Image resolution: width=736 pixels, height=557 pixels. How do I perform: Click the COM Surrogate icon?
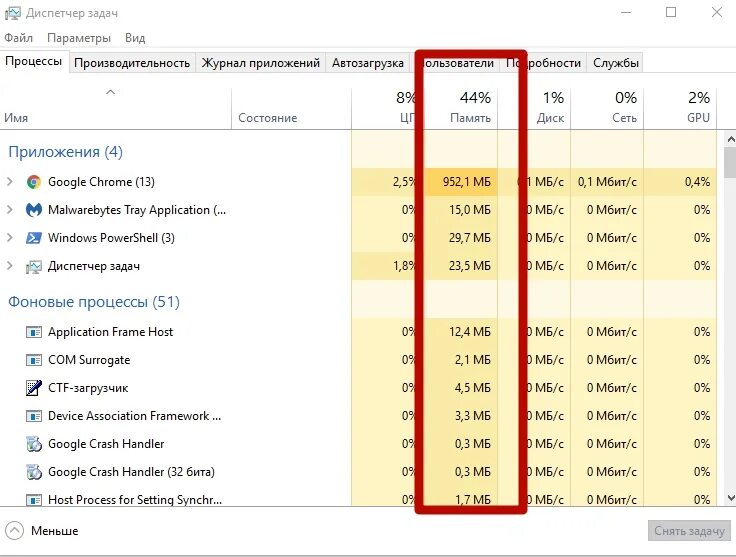[x=34, y=360]
